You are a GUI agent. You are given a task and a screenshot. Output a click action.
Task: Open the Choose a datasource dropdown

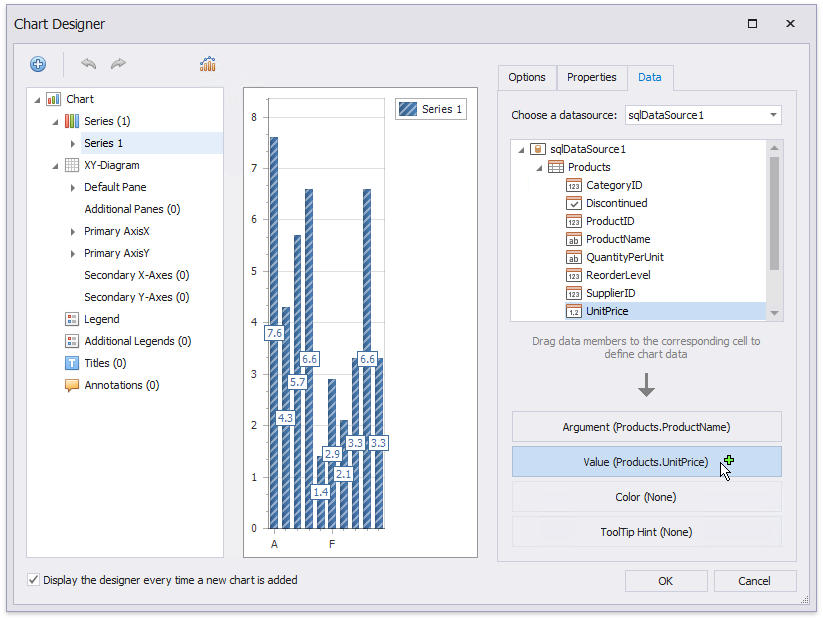(773, 115)
